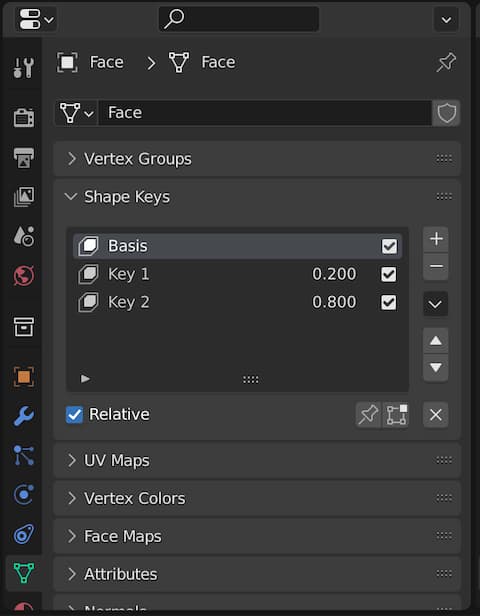Open the Modifiers wrench tab
Screen dimensions: 480x616
(x=24, y=416)
